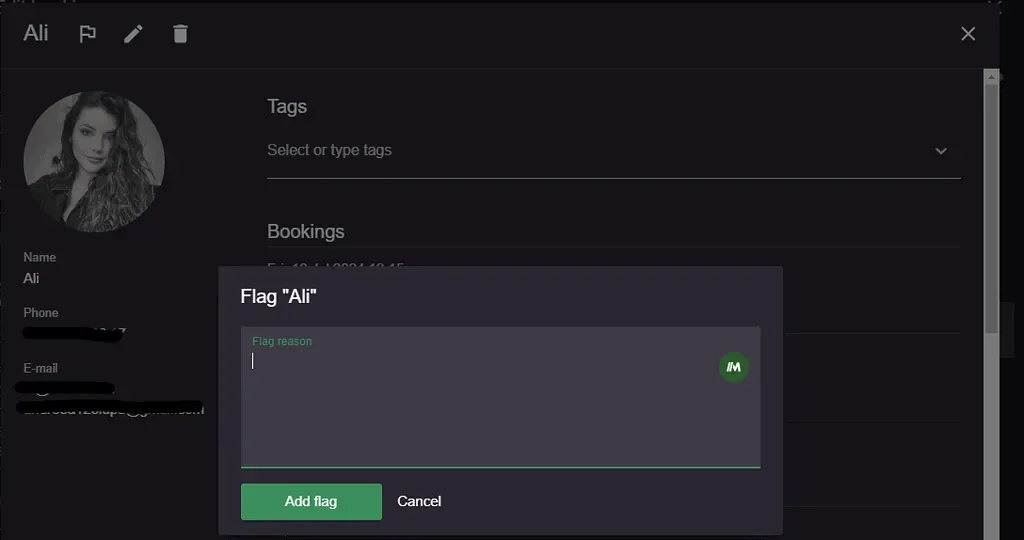Viewport: 1024px width, 540px height.
Task: Open the pencil edit icon for Ali
Action: click(133, 34)
